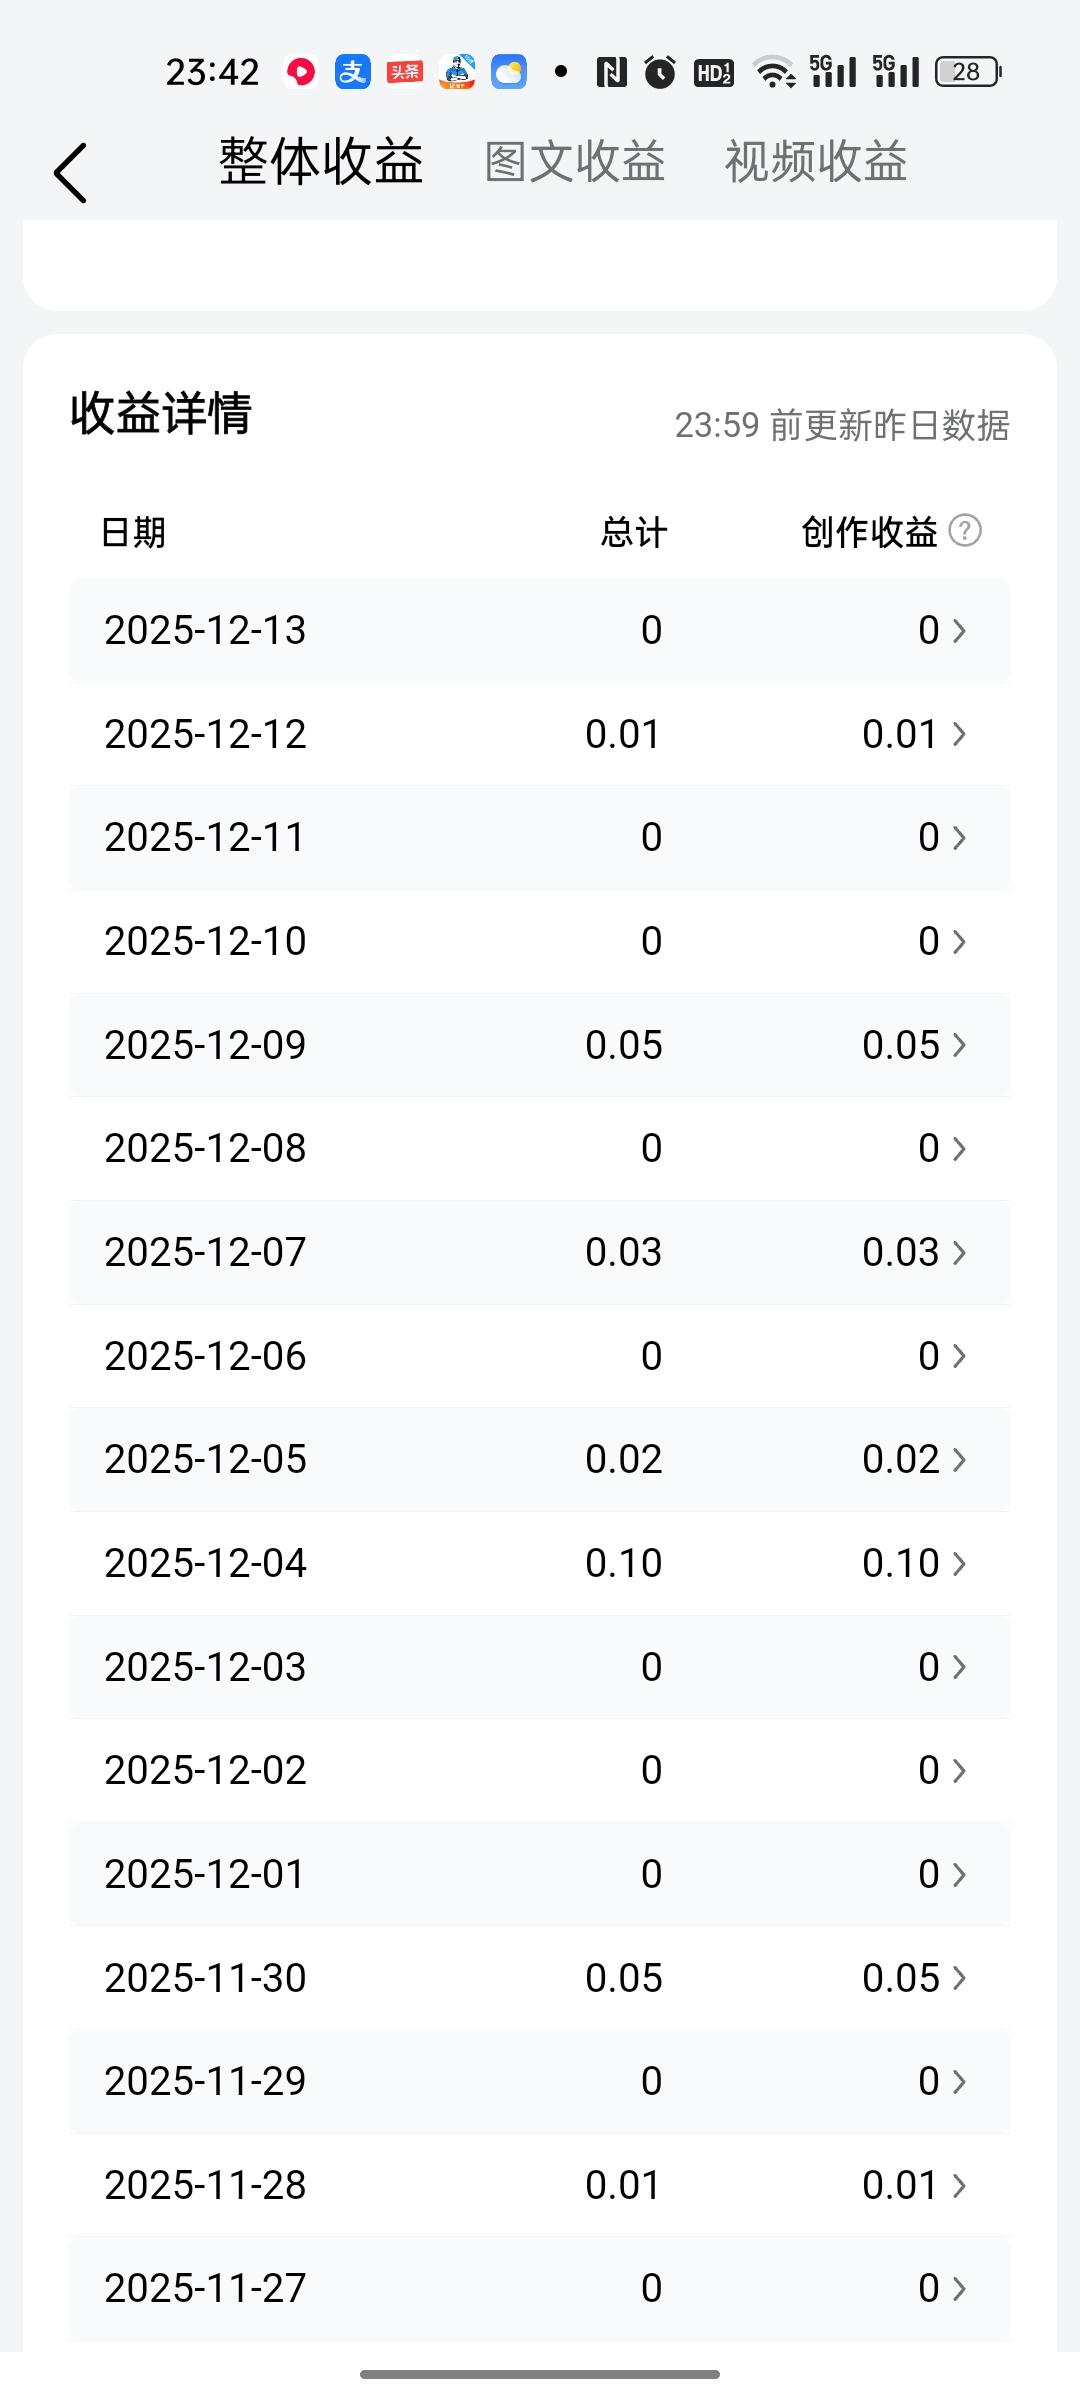Screen dimensions: 1080x2400
Task: Tap the battery level indicator
Action: (967, 72)
